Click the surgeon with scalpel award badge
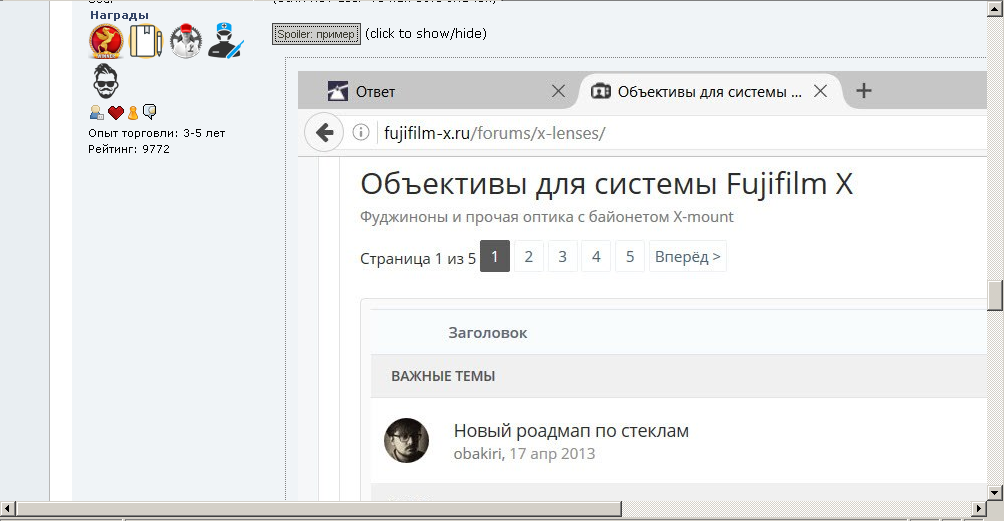The width and height of the screenshot is (1004, 521). pos(225,41)
